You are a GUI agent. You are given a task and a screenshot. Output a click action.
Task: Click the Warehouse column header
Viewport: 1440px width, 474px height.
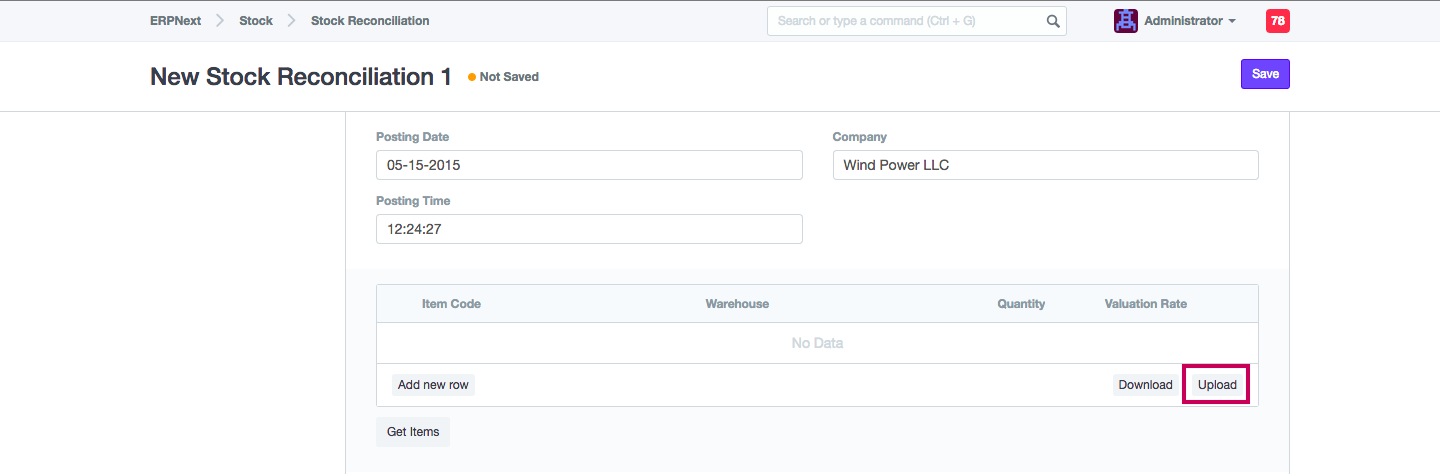pos(737,304)
